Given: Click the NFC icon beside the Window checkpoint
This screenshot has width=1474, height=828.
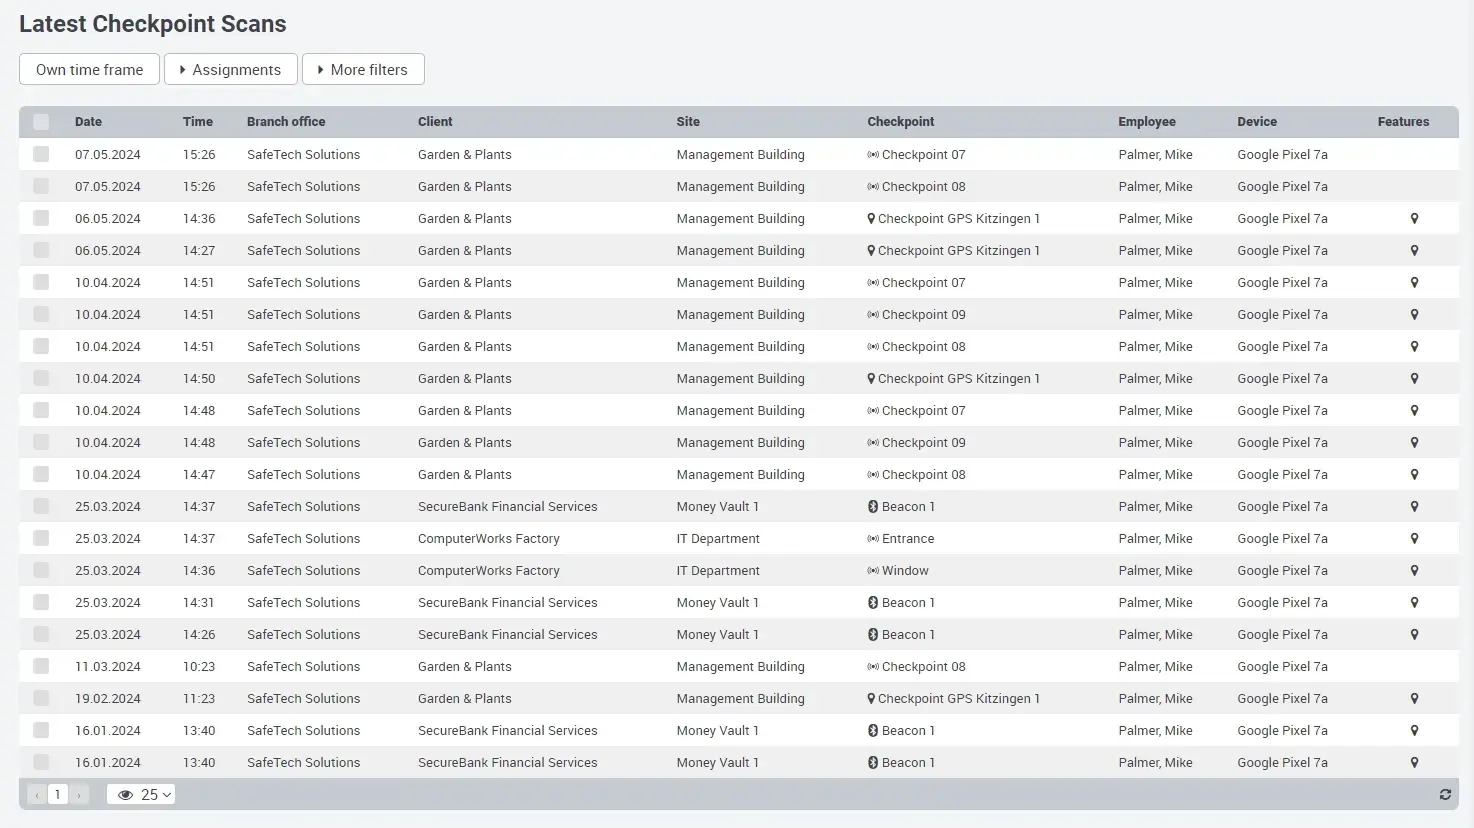Looking at the screenshot, I should (x=873, y=571).
